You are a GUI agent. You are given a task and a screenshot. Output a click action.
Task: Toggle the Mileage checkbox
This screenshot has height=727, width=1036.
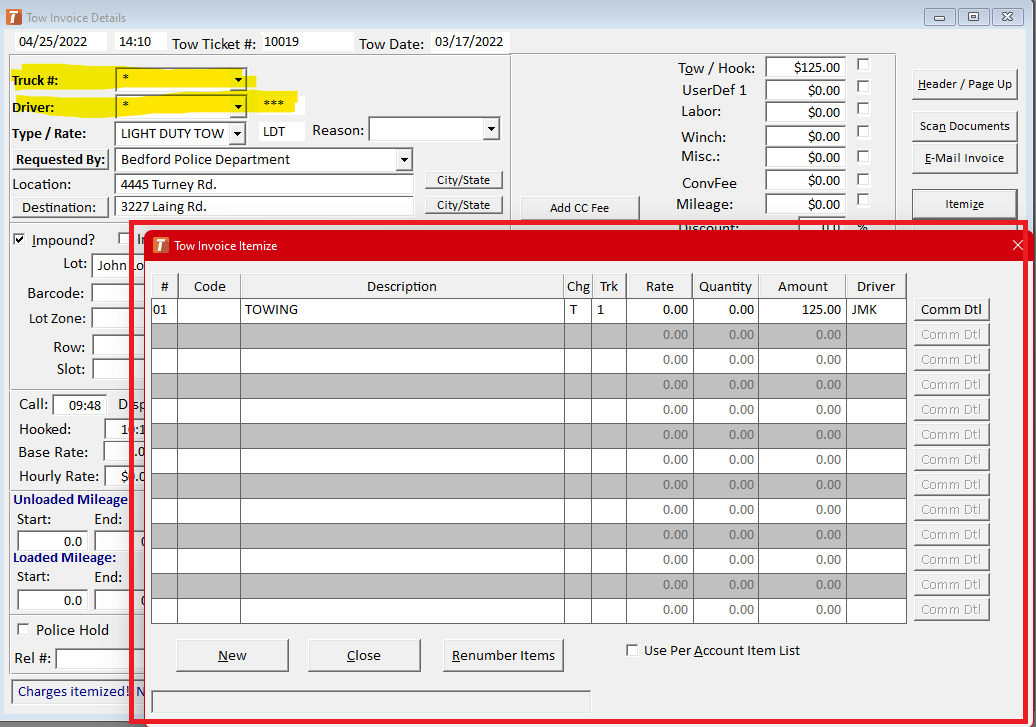click(863, 200)
